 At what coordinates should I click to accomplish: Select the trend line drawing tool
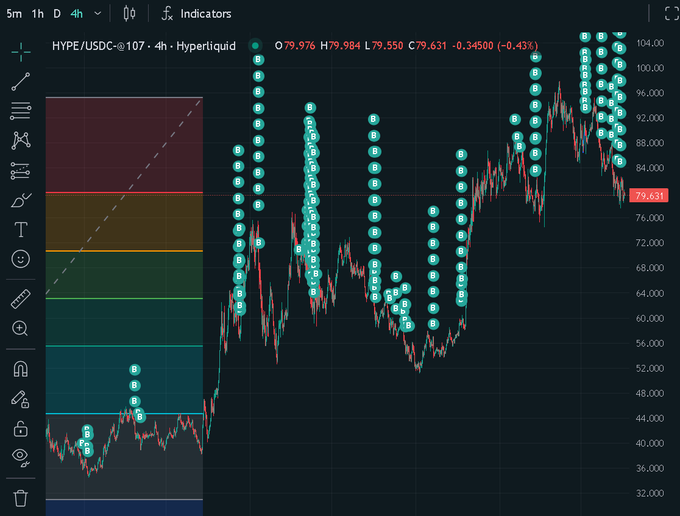point(20,82)
